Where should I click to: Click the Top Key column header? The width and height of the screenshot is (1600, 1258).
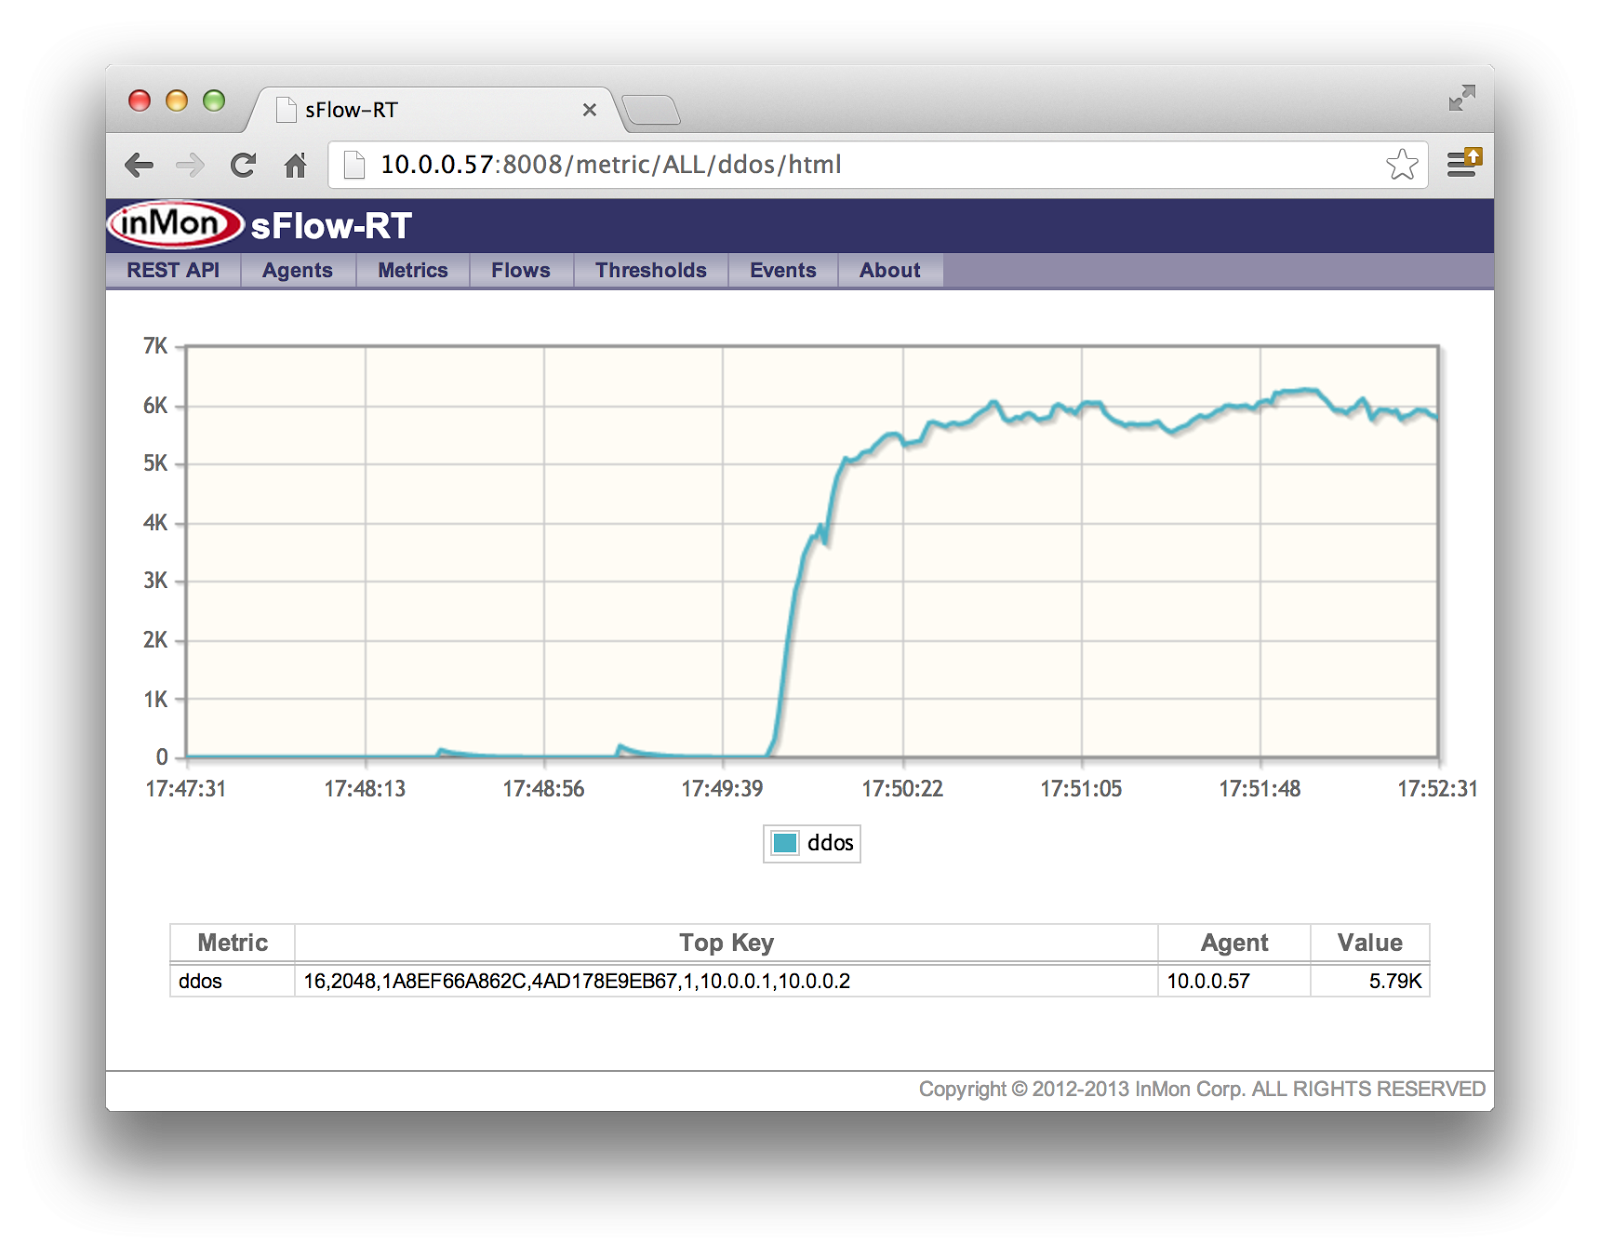(x=727, y=943)
